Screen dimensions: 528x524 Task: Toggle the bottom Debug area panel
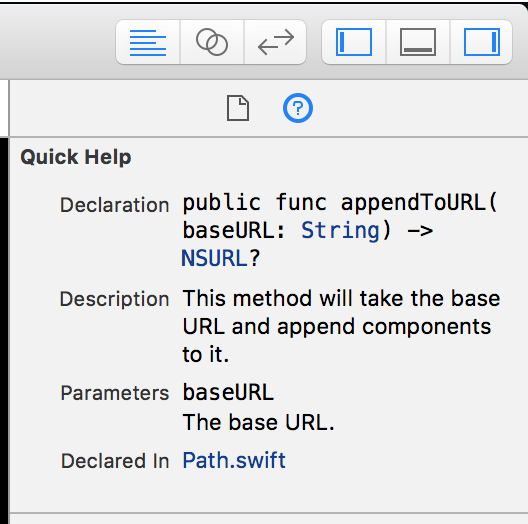(x=418, y=42)
